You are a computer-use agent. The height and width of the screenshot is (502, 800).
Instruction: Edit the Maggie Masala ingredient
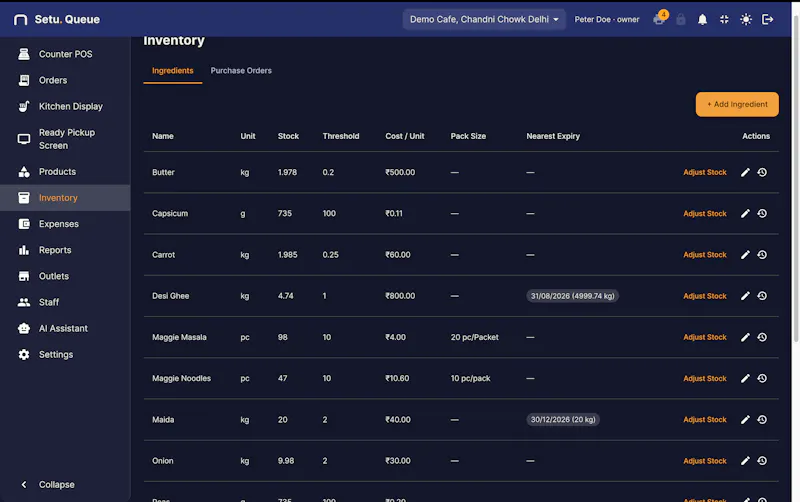coord(745,337)
